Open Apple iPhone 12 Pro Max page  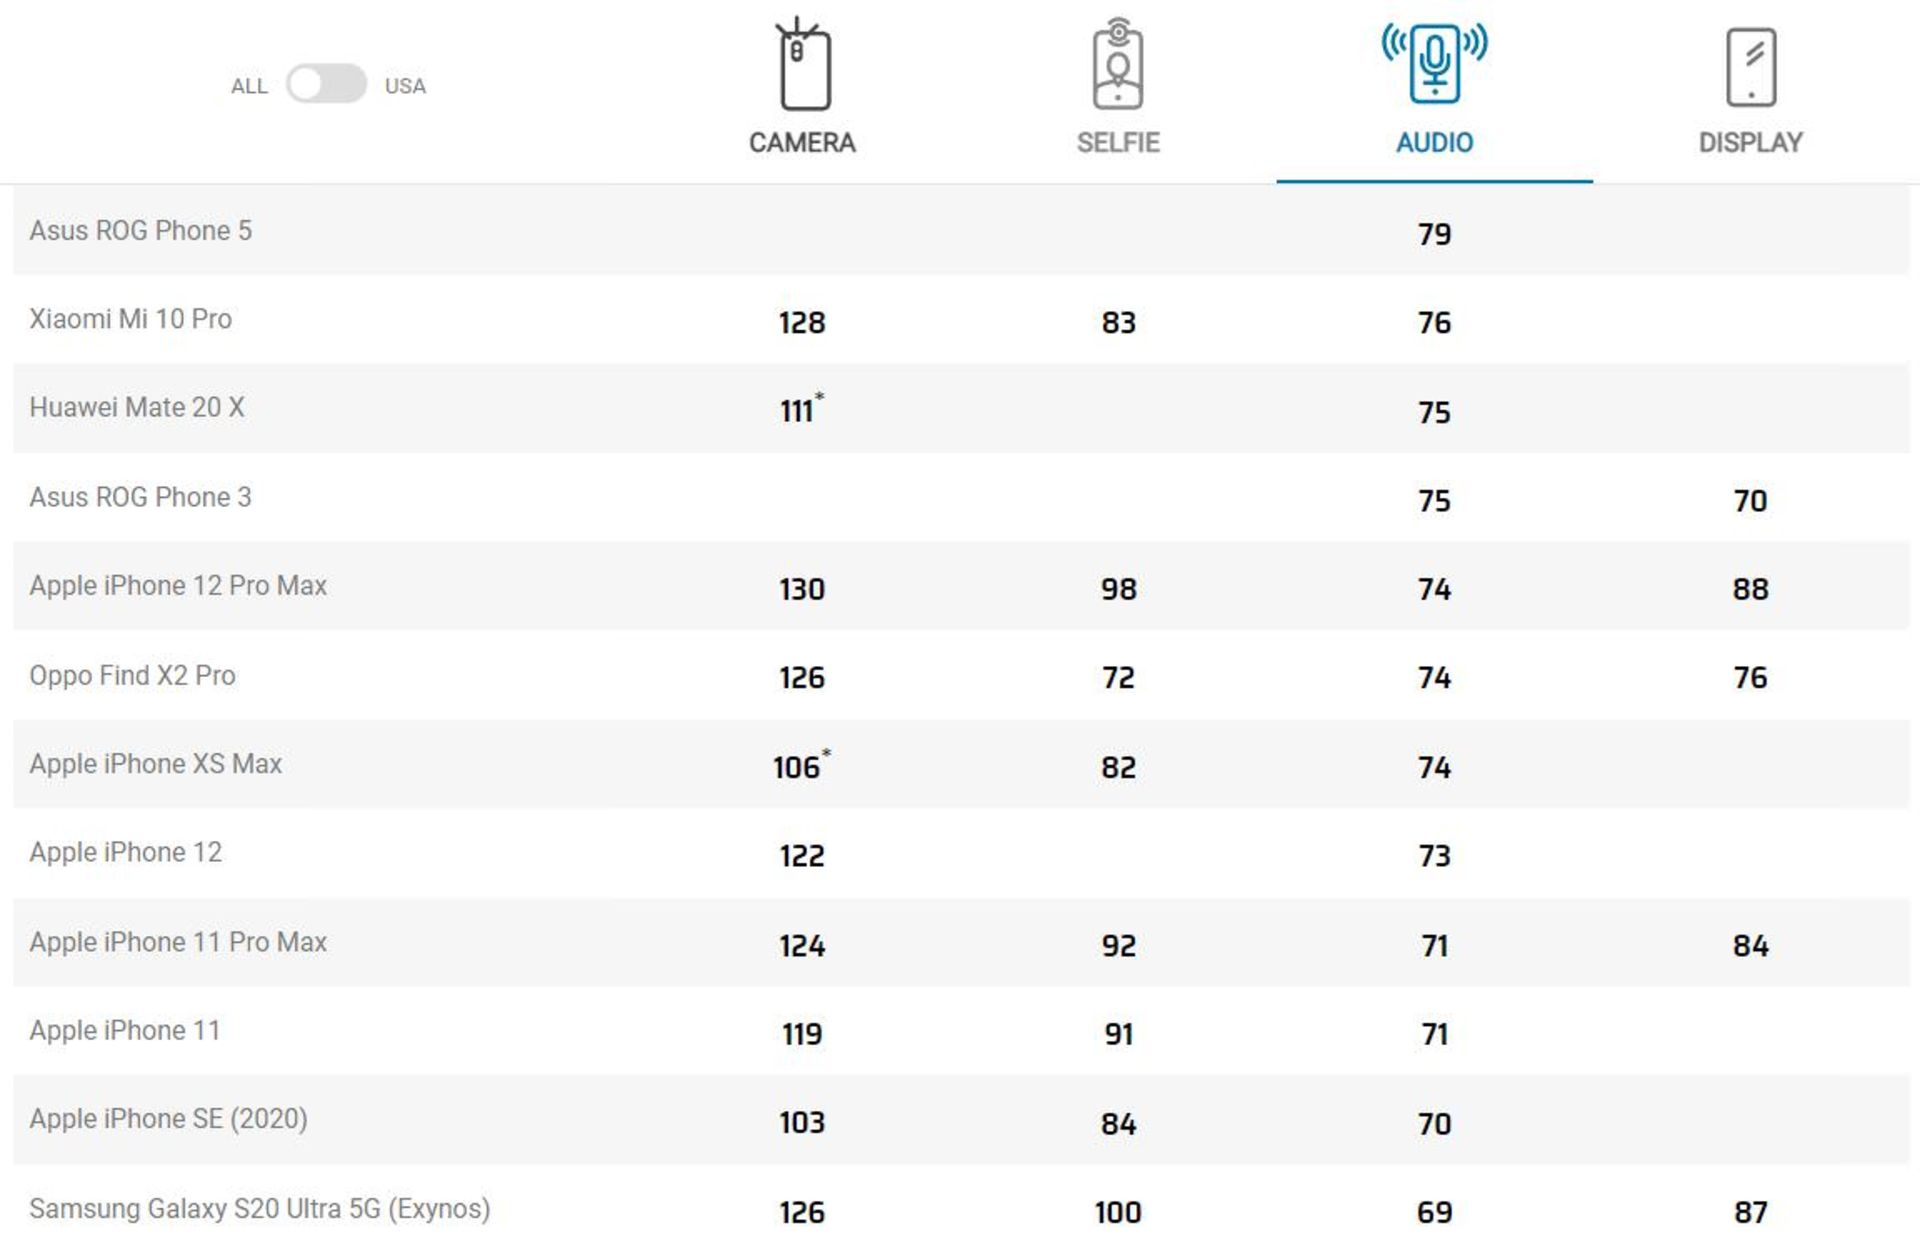point(178,586)
